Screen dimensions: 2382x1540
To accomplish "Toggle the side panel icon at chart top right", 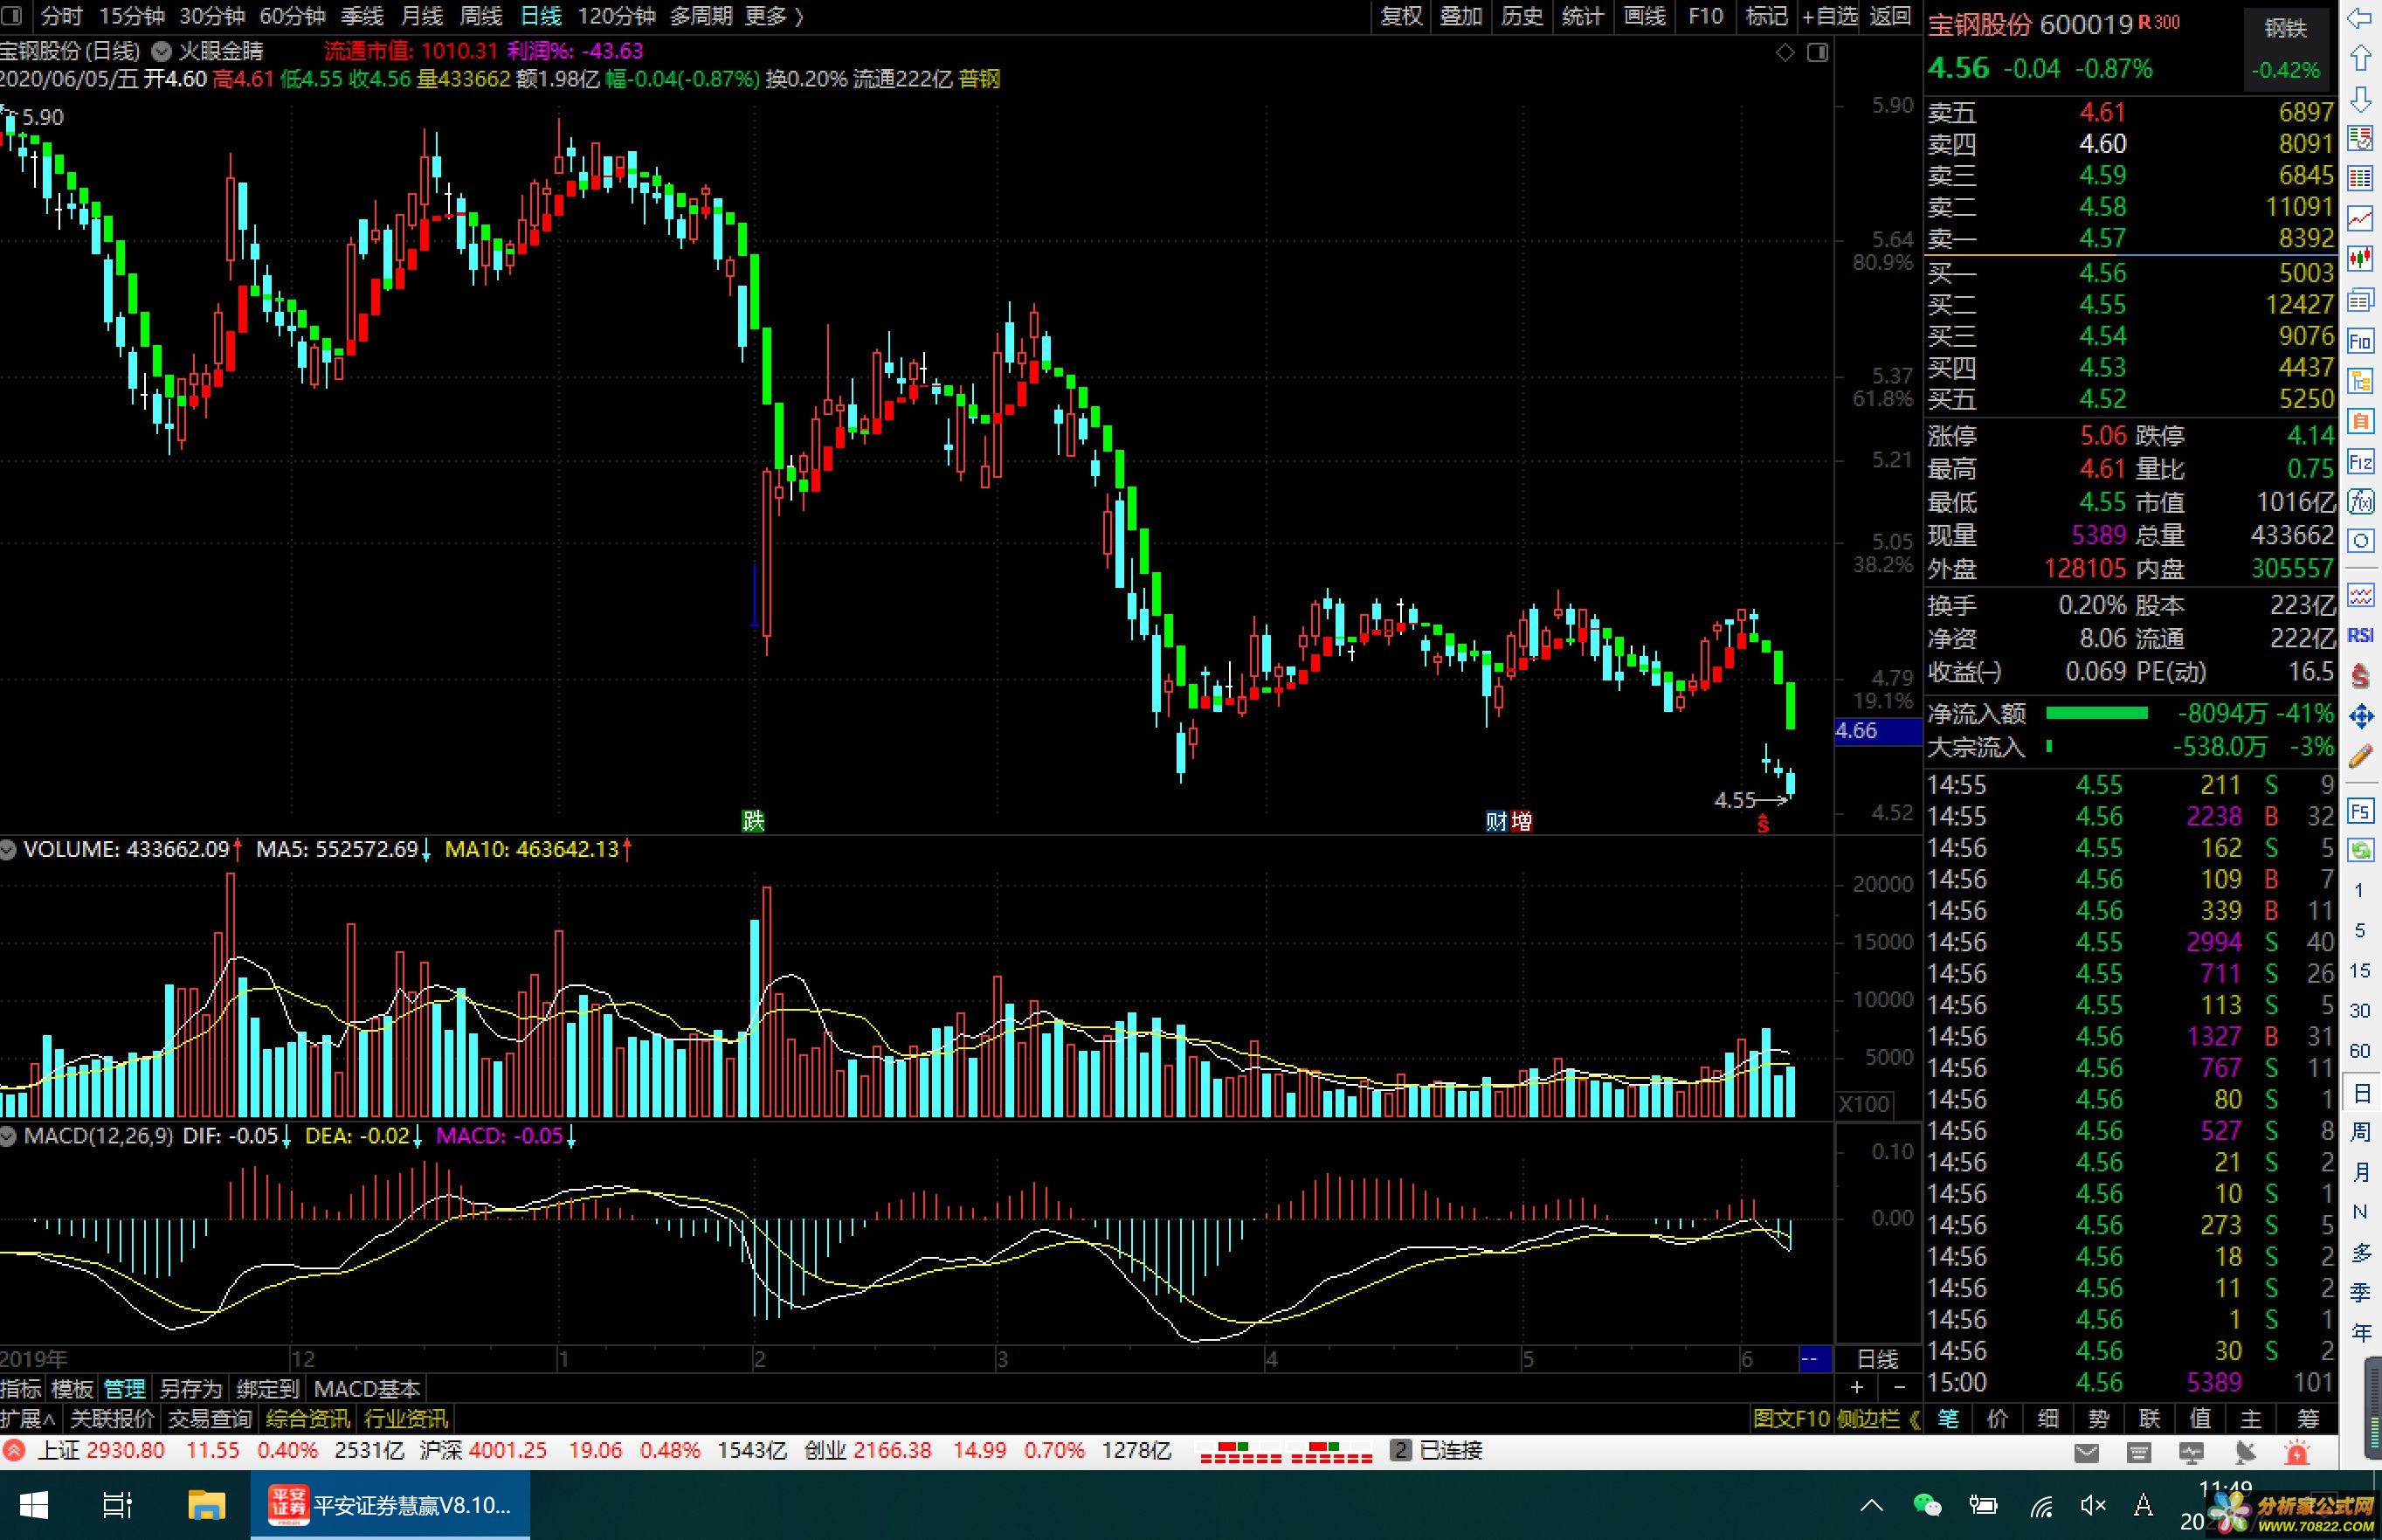I will [1818, 52].
